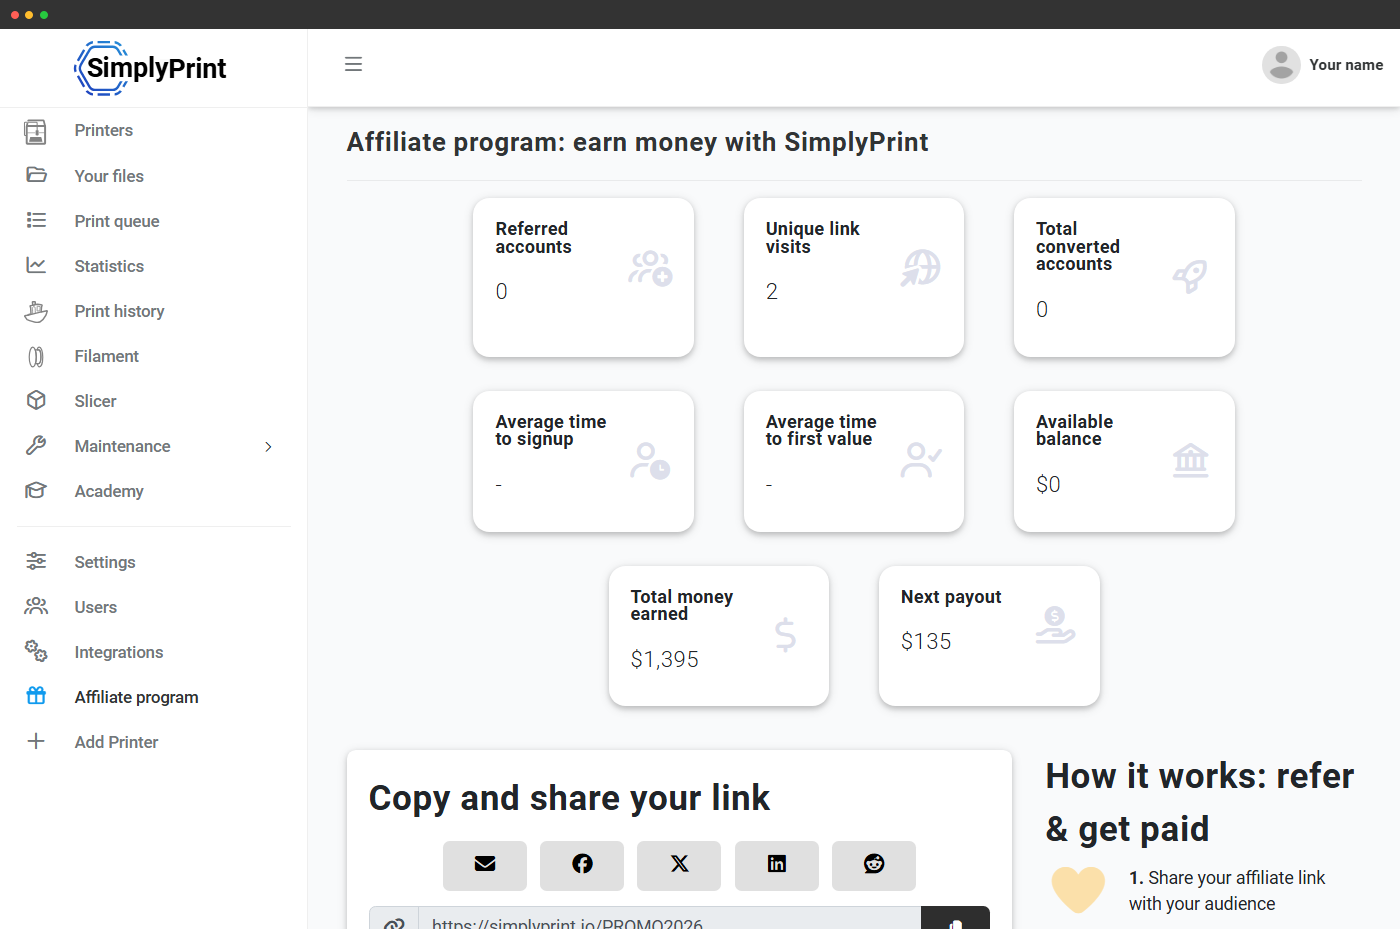Screen dimensions: 1400x929
Task: Click the $135 next payout value
Action: [x=926, y=641]
